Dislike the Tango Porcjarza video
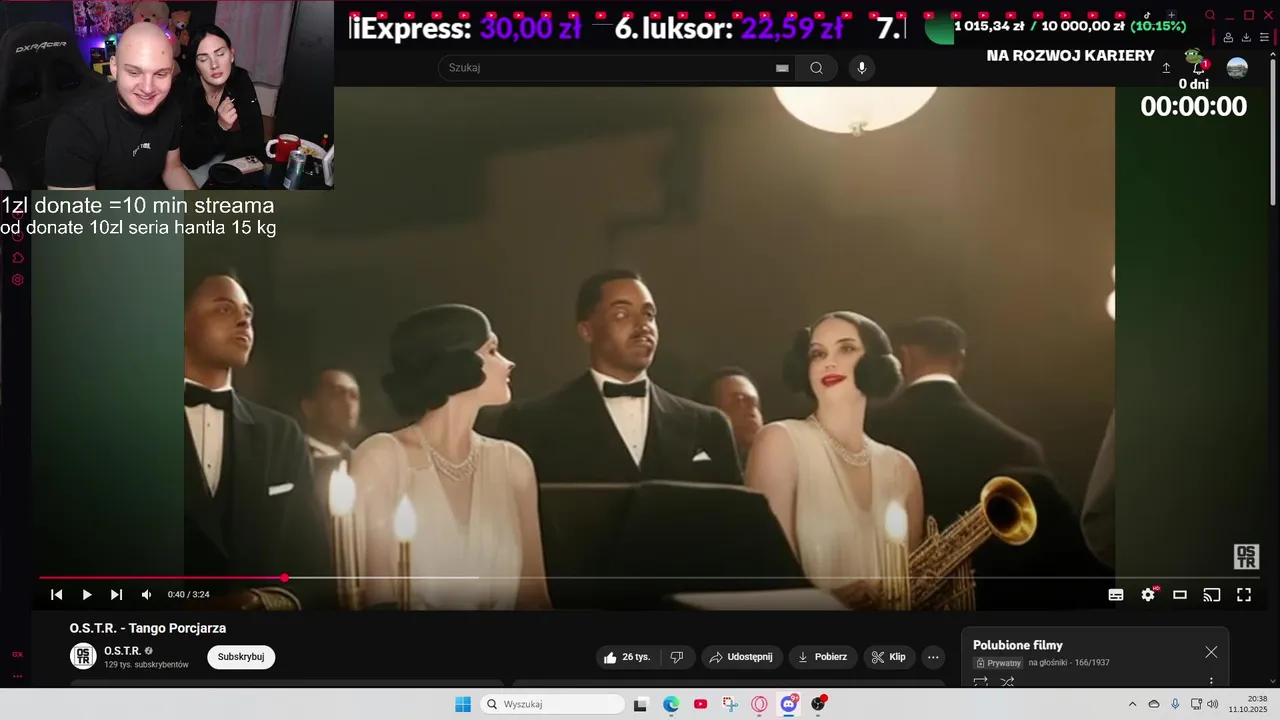The image size is (1280, 720). 677,657
